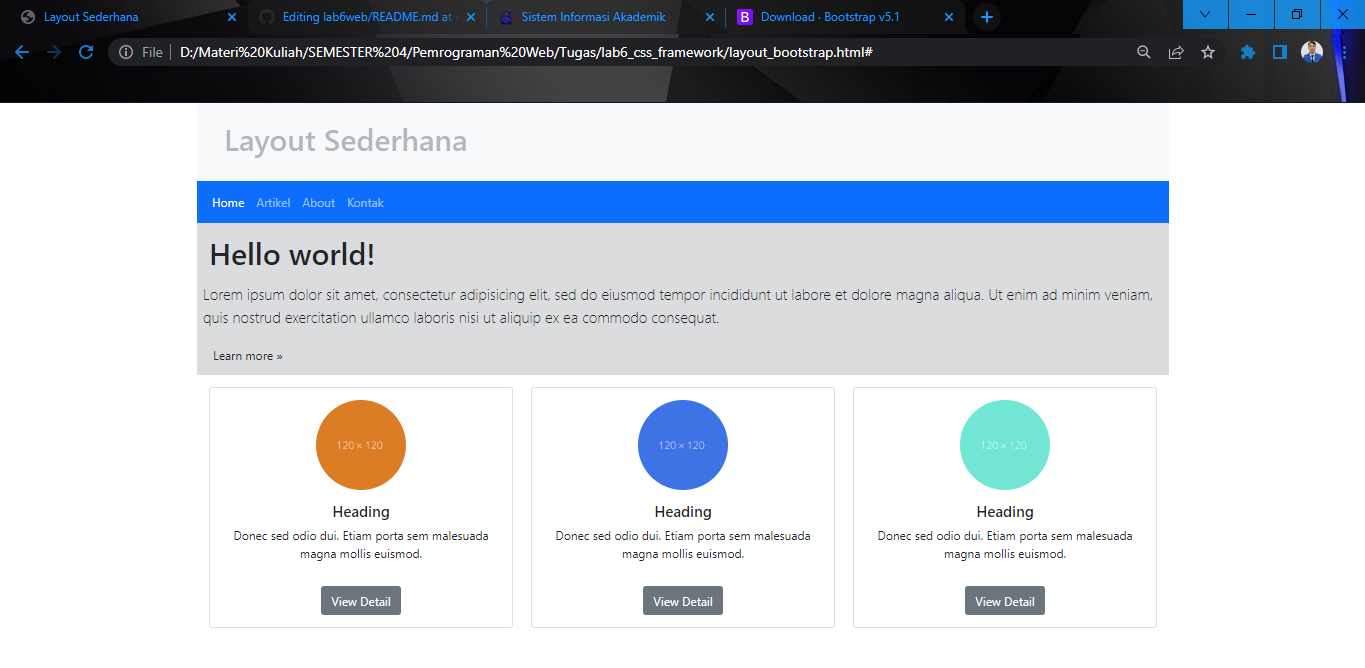
Task: Open the Artikel navigation link
Action: (x=273, y=202)
